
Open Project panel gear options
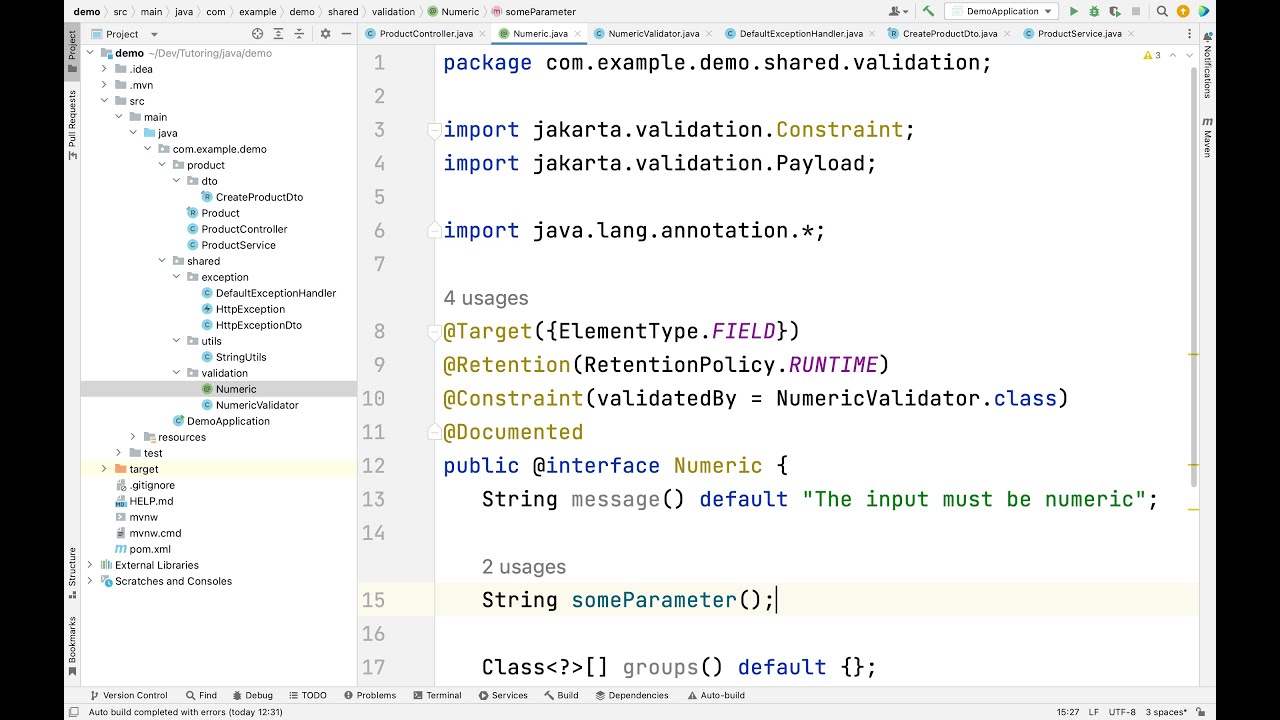[x=325, y=34]
